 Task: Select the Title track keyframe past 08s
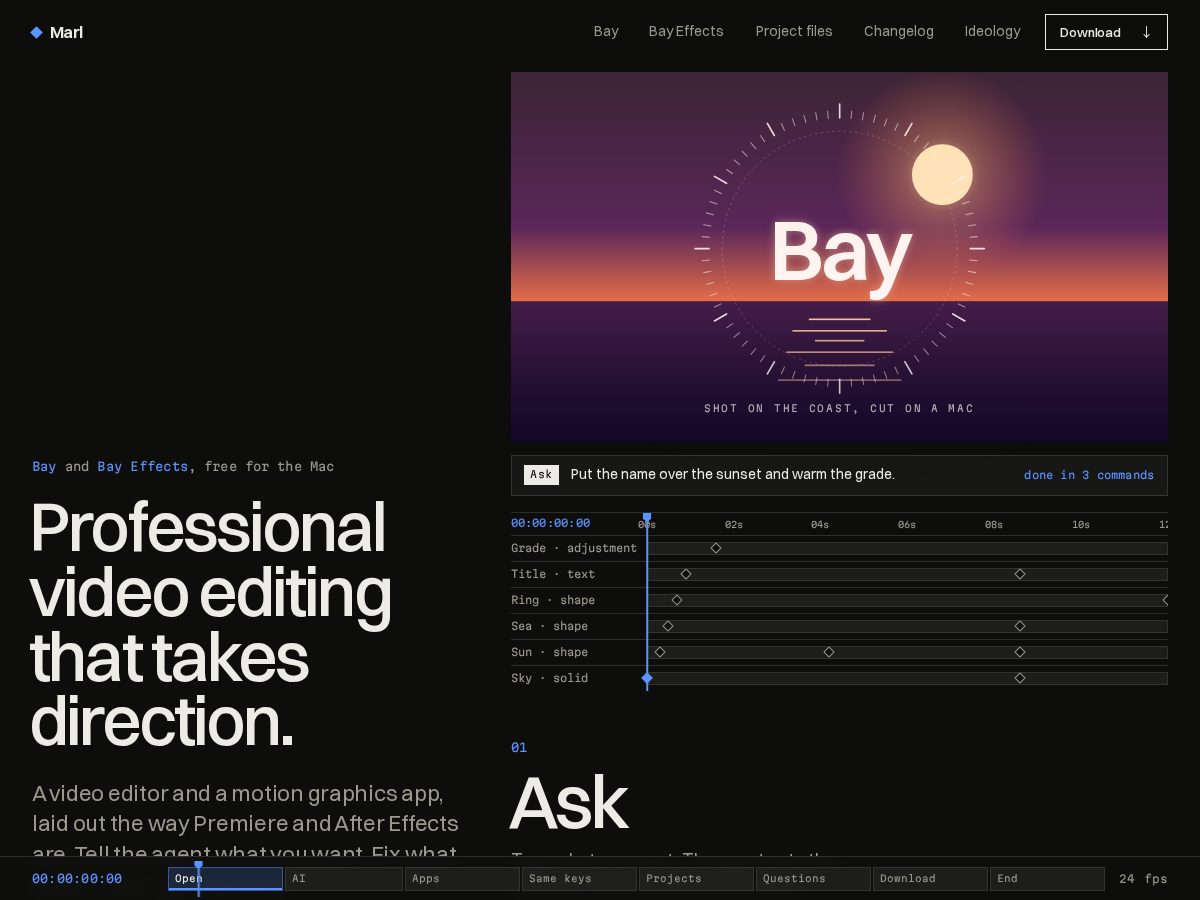tap(1020, 574)
